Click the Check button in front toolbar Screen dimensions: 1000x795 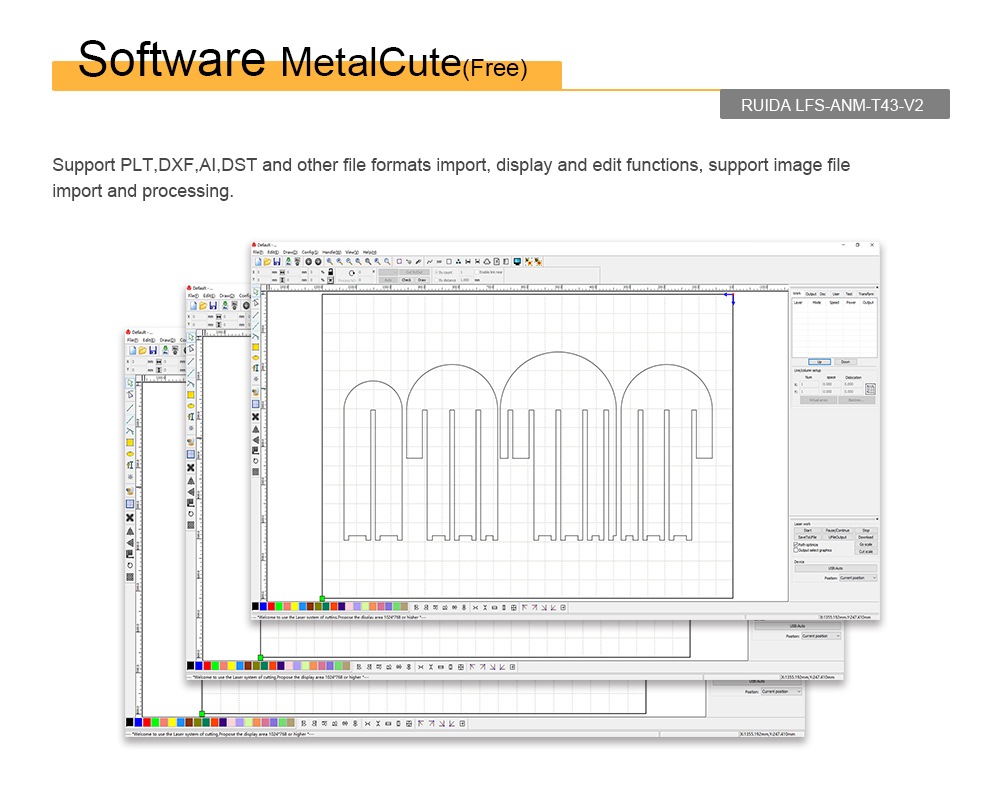tap(406, 280)
